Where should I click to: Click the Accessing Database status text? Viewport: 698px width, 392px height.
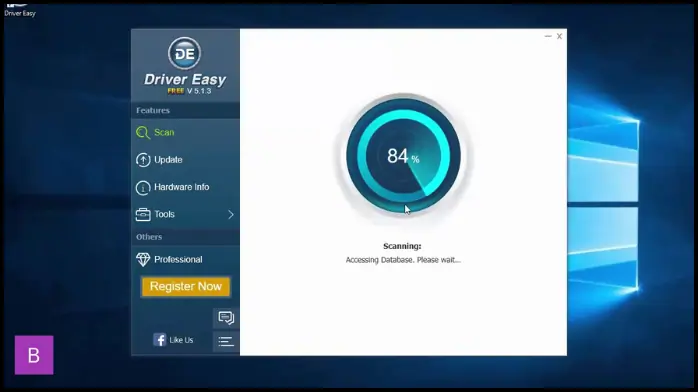tap(403, 260)
